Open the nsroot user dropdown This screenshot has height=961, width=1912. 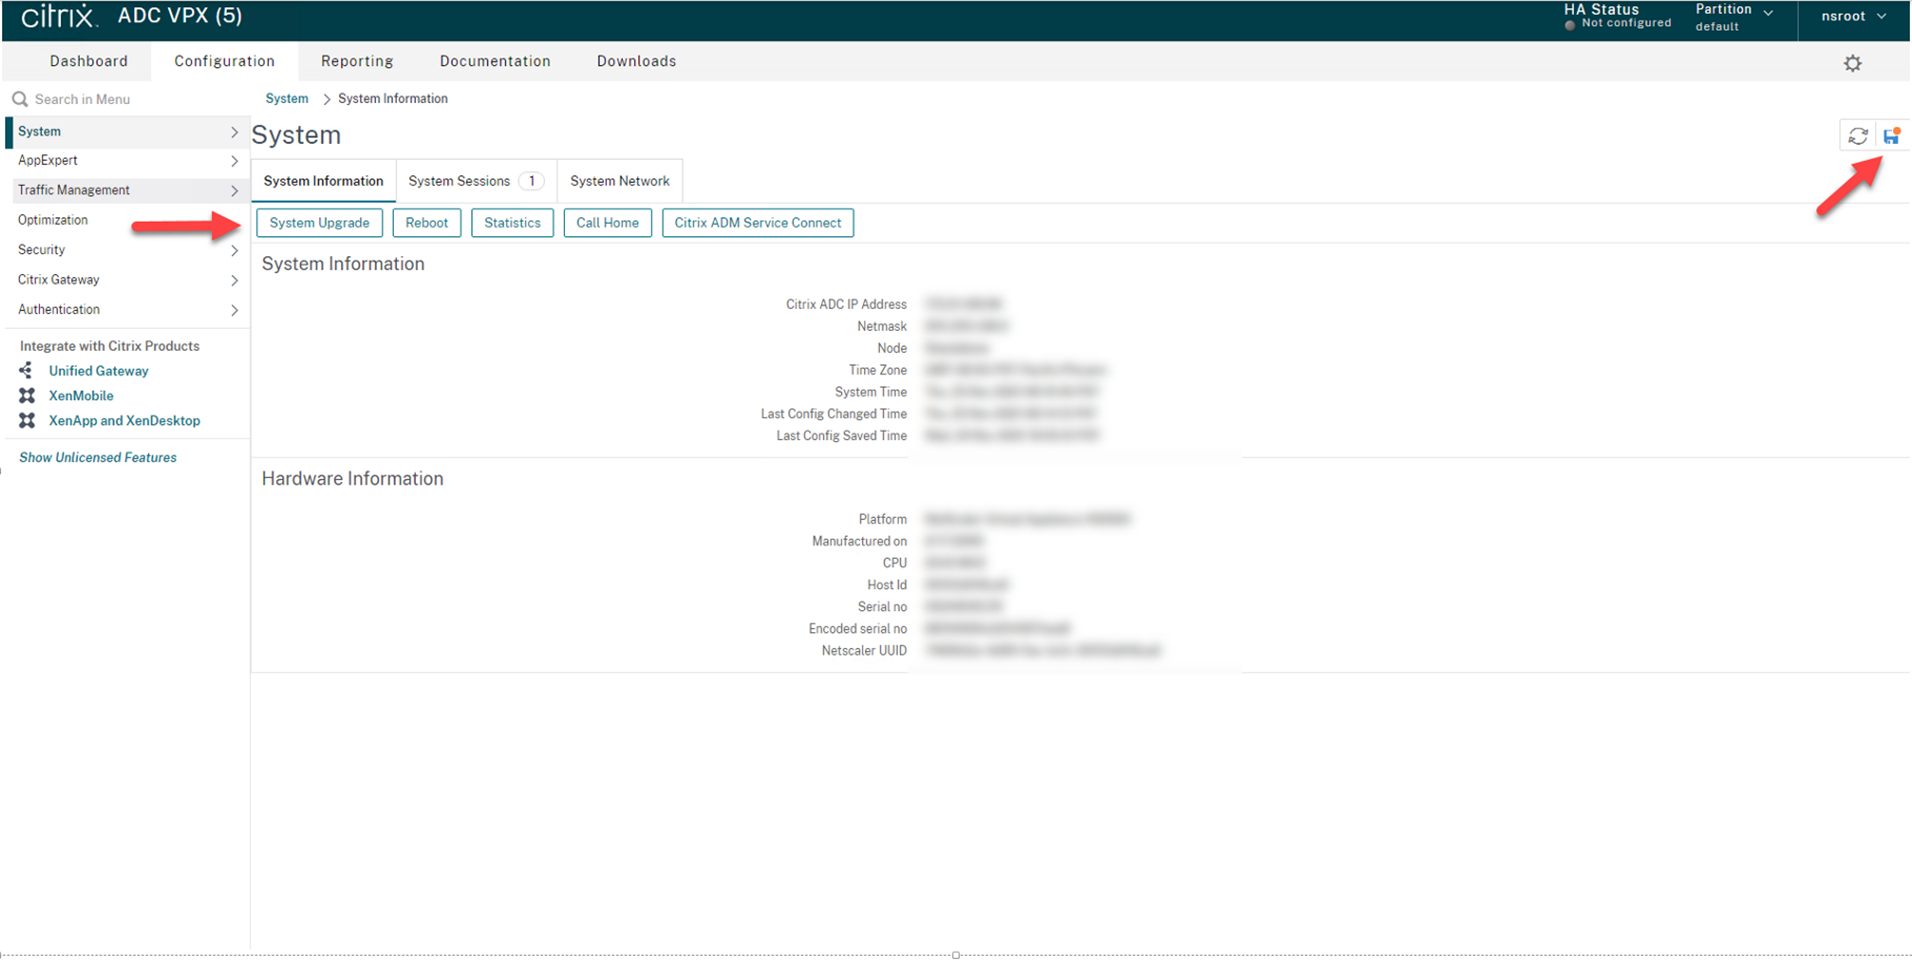click(x=1853, y=16)
